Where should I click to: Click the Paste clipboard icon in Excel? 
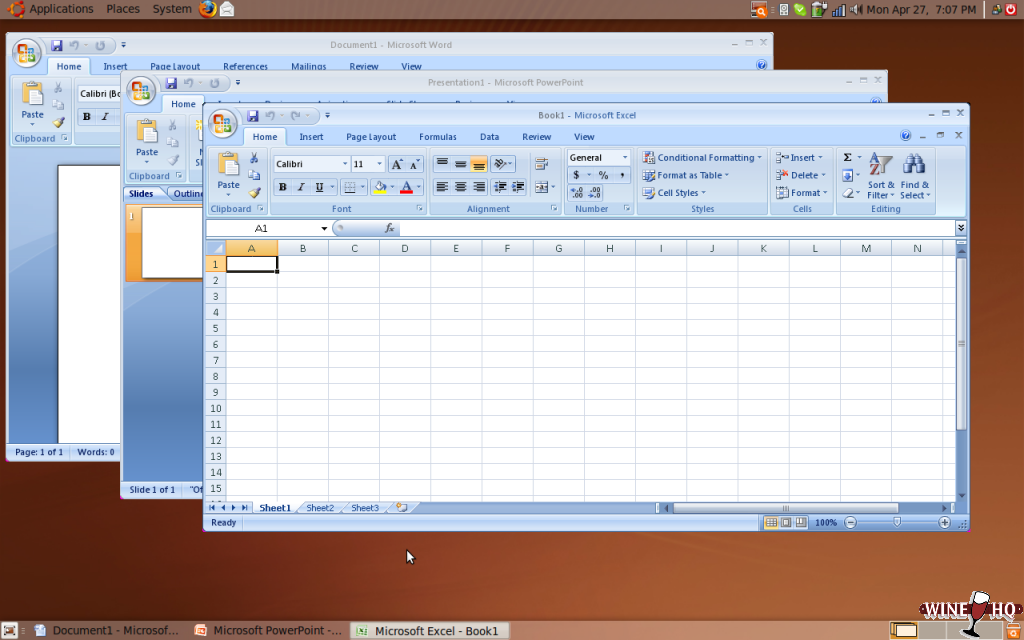tap(229, 164)
